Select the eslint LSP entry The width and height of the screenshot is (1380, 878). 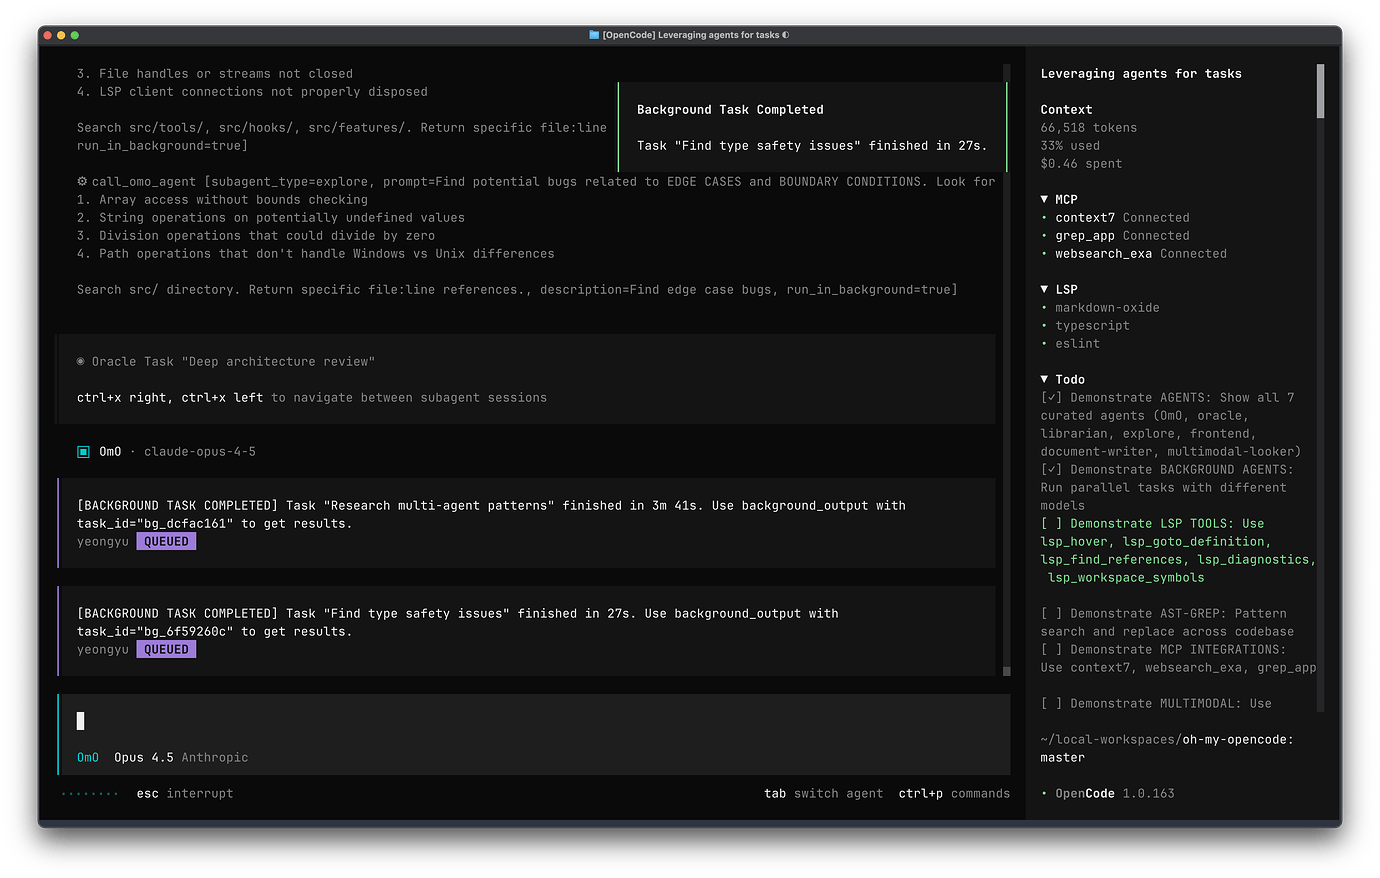click(x=1070, y=344)
